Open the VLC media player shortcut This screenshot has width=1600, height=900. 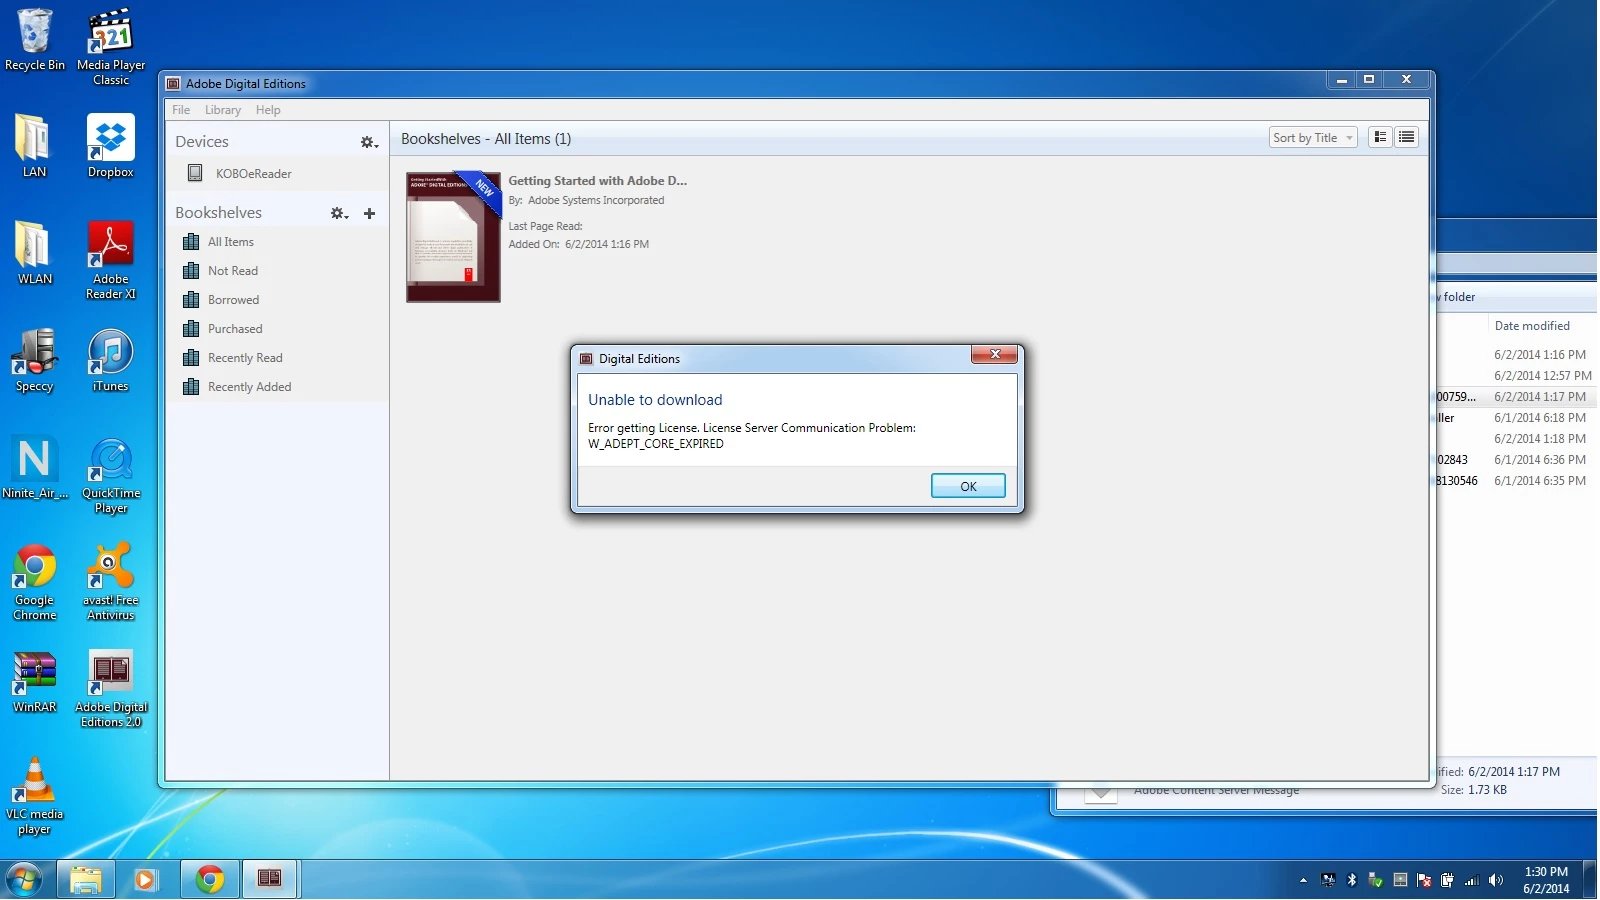point(34,796)
